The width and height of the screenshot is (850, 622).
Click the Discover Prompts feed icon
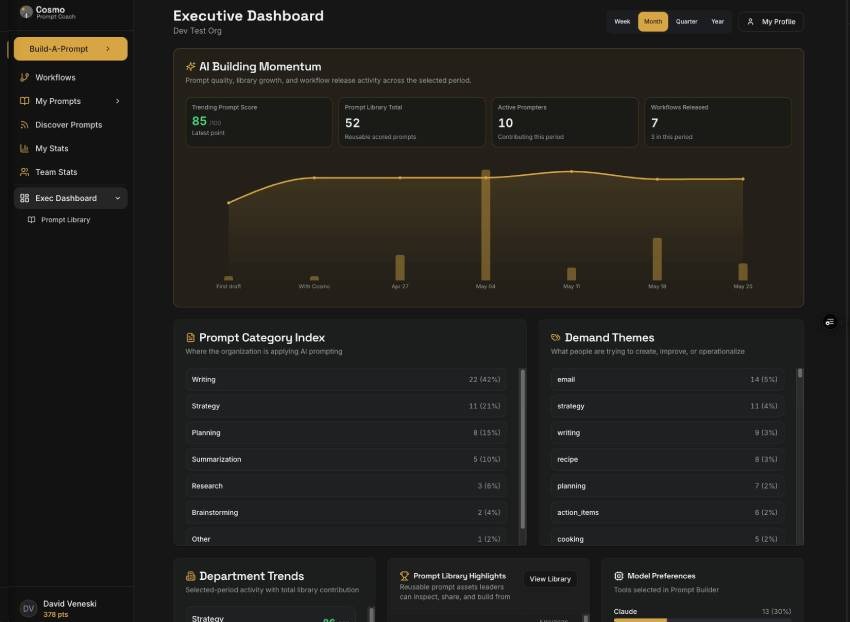click(x=24, y=125)
